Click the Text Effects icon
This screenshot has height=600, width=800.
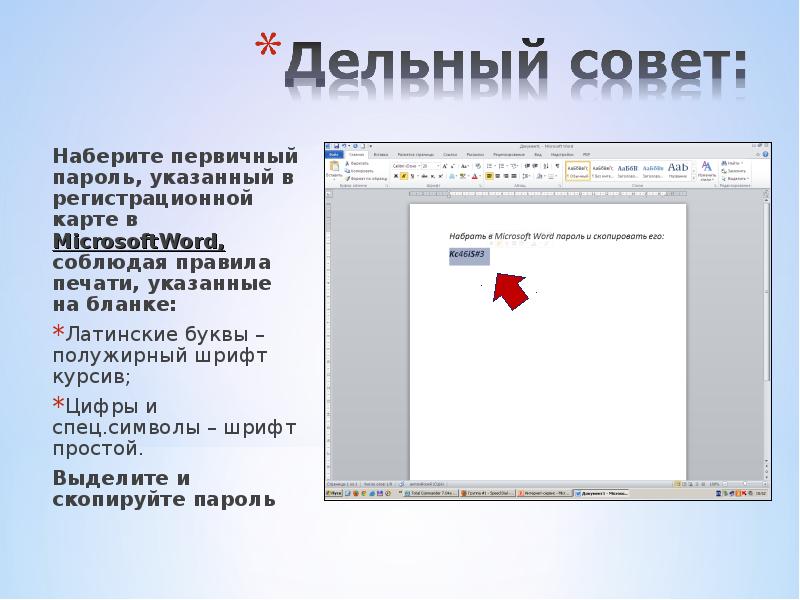click(453, 176)
